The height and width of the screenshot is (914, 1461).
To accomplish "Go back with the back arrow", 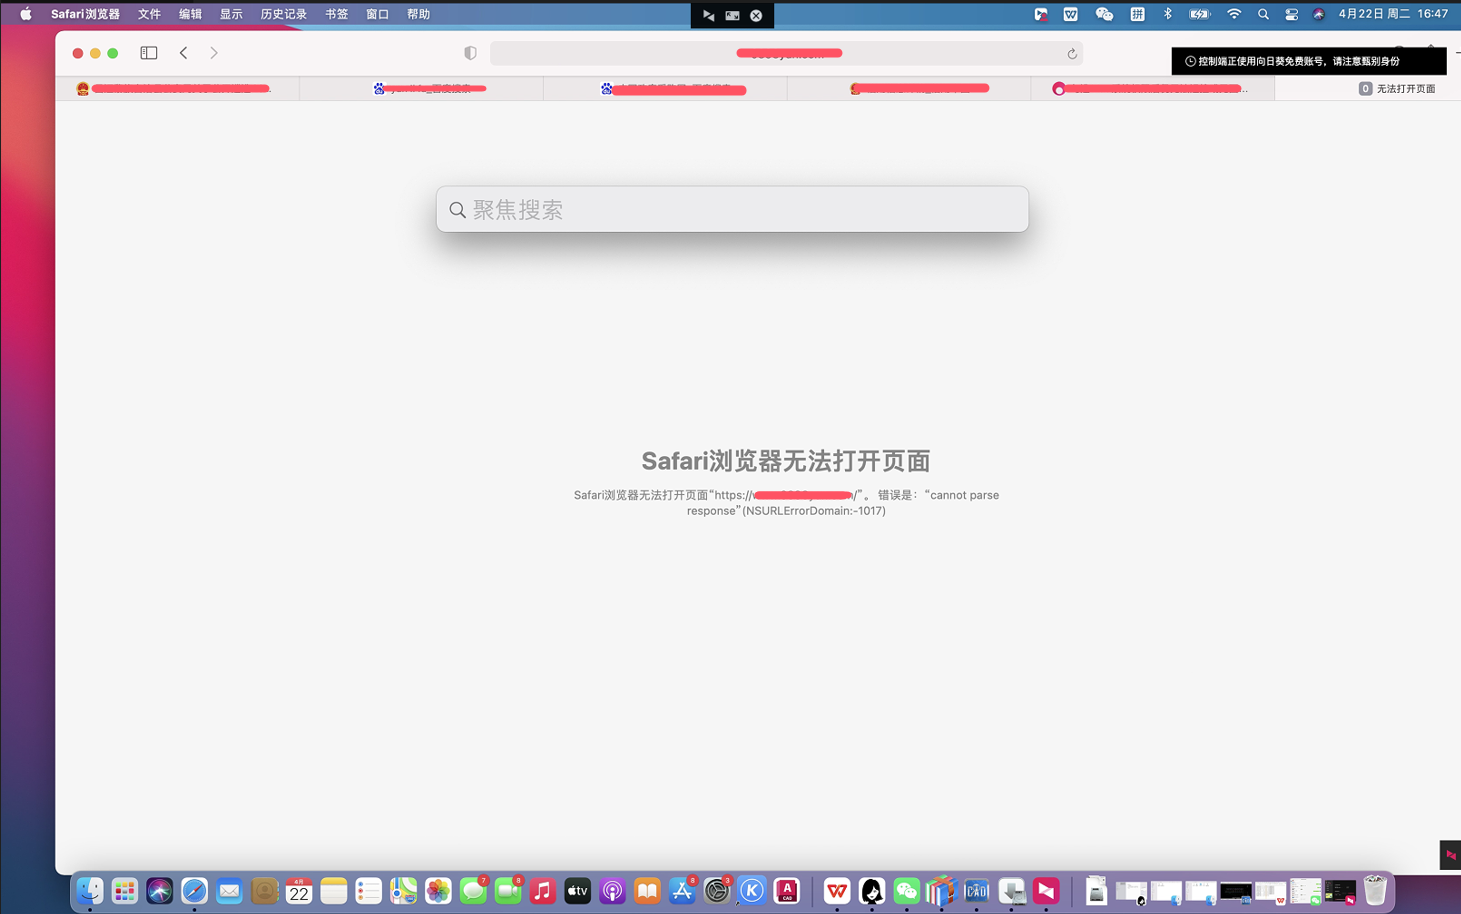I will tap(184, 53).
